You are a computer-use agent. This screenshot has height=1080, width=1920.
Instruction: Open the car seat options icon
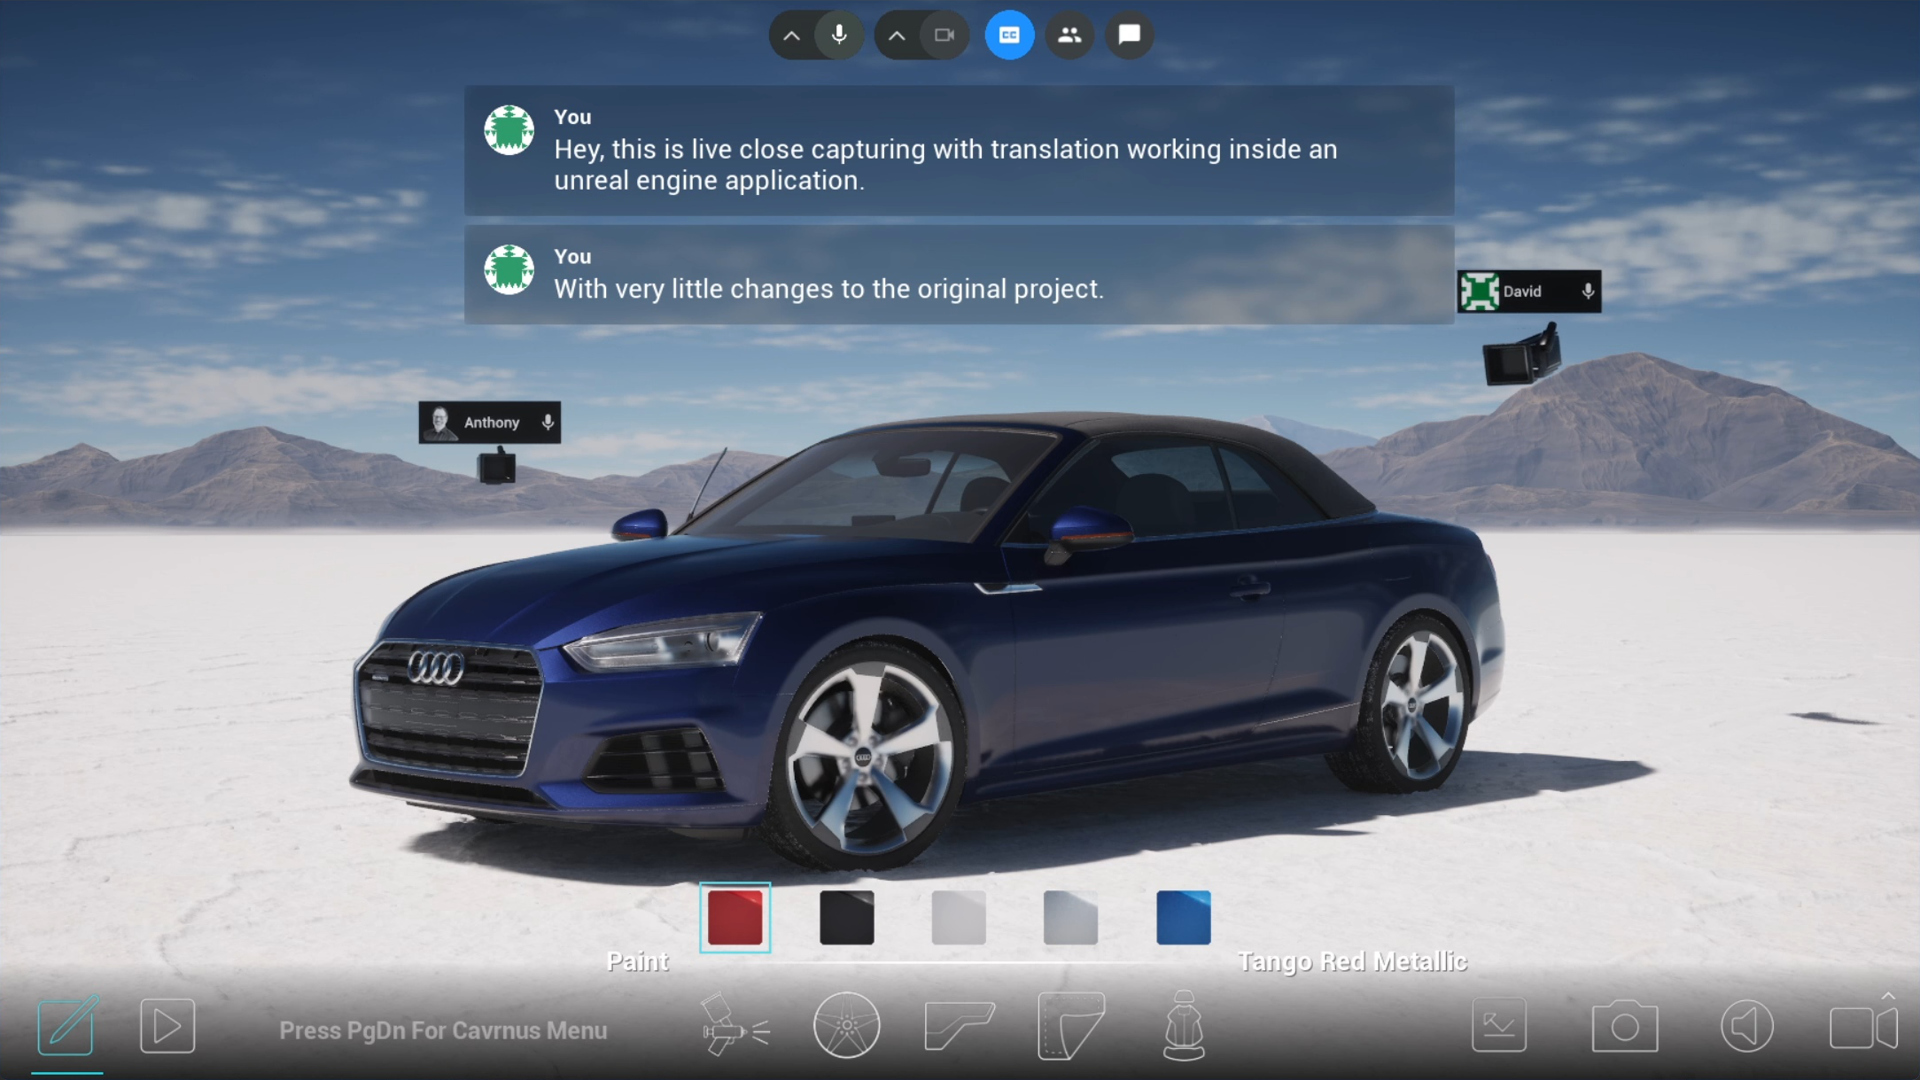pos(1184,1025)
